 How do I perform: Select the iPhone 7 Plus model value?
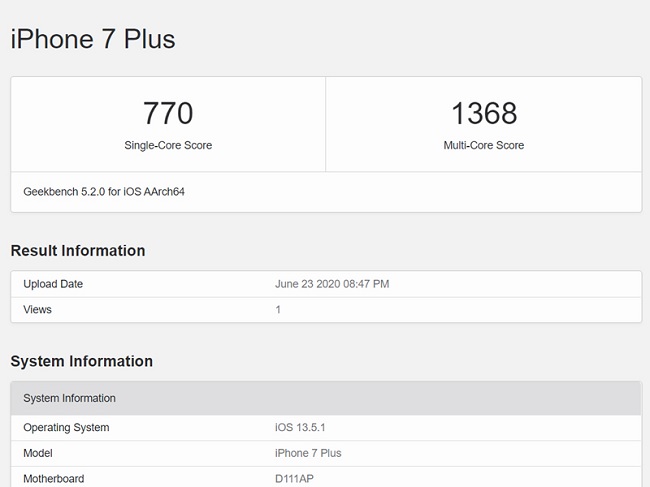(308, 453)
